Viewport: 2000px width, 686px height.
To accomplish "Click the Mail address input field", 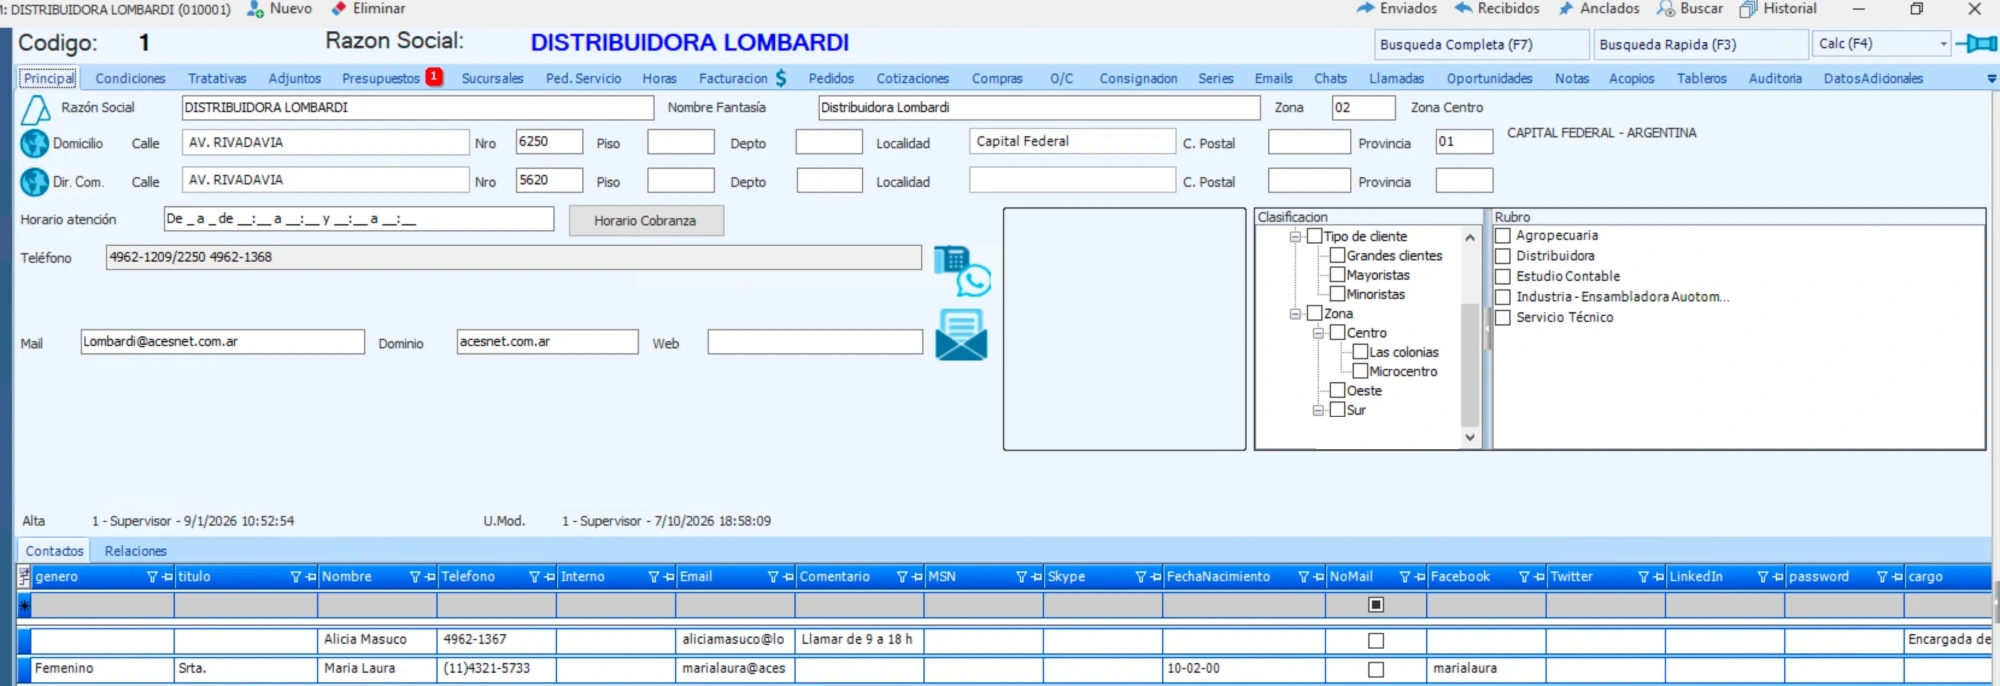I will [x=222, y=342].
